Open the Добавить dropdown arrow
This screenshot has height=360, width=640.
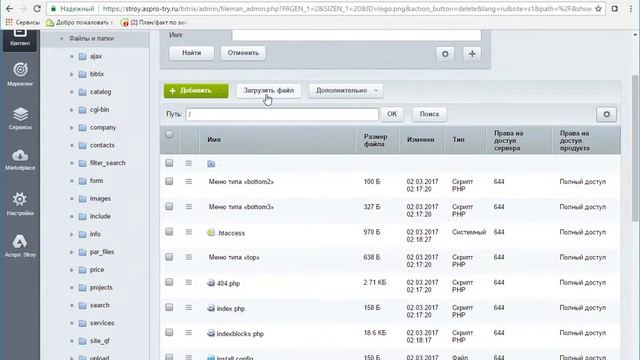[221, 91]
